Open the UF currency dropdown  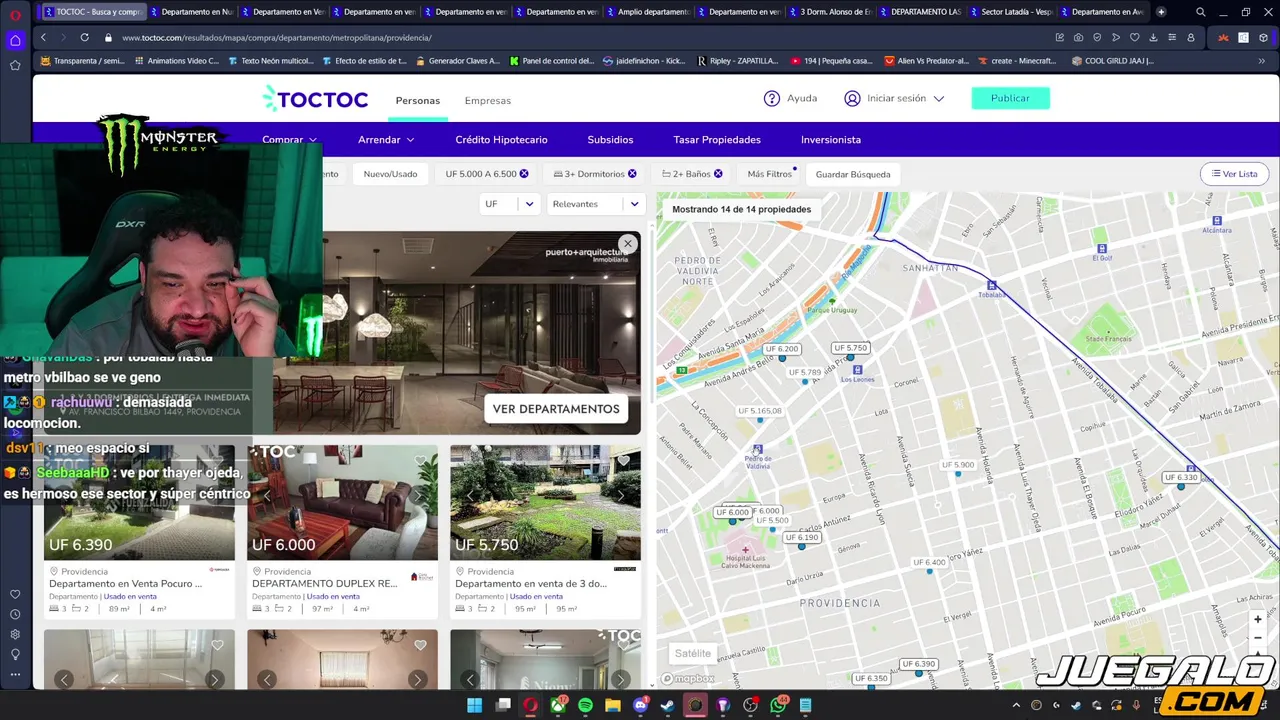(509, 204)
